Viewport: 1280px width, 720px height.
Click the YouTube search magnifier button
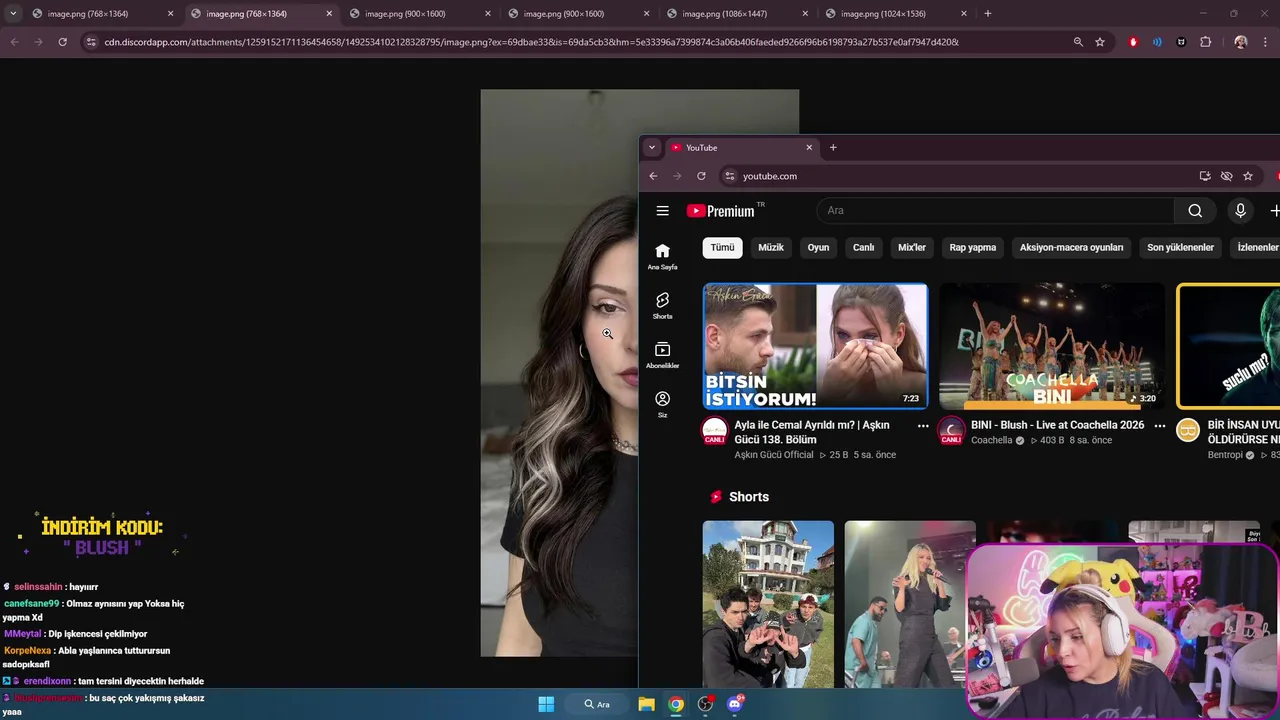1195,210
